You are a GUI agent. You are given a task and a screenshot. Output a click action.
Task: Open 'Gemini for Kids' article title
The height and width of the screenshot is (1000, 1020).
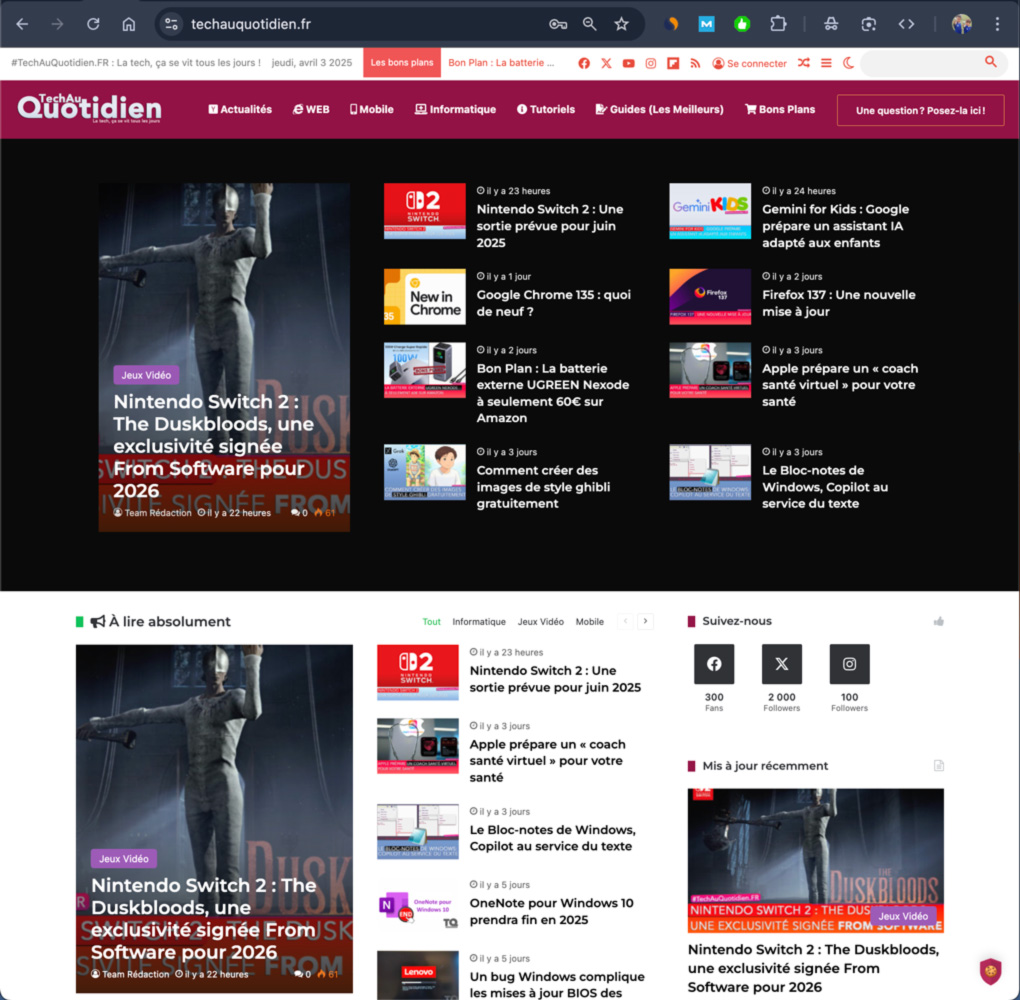[x=835, y=226]
